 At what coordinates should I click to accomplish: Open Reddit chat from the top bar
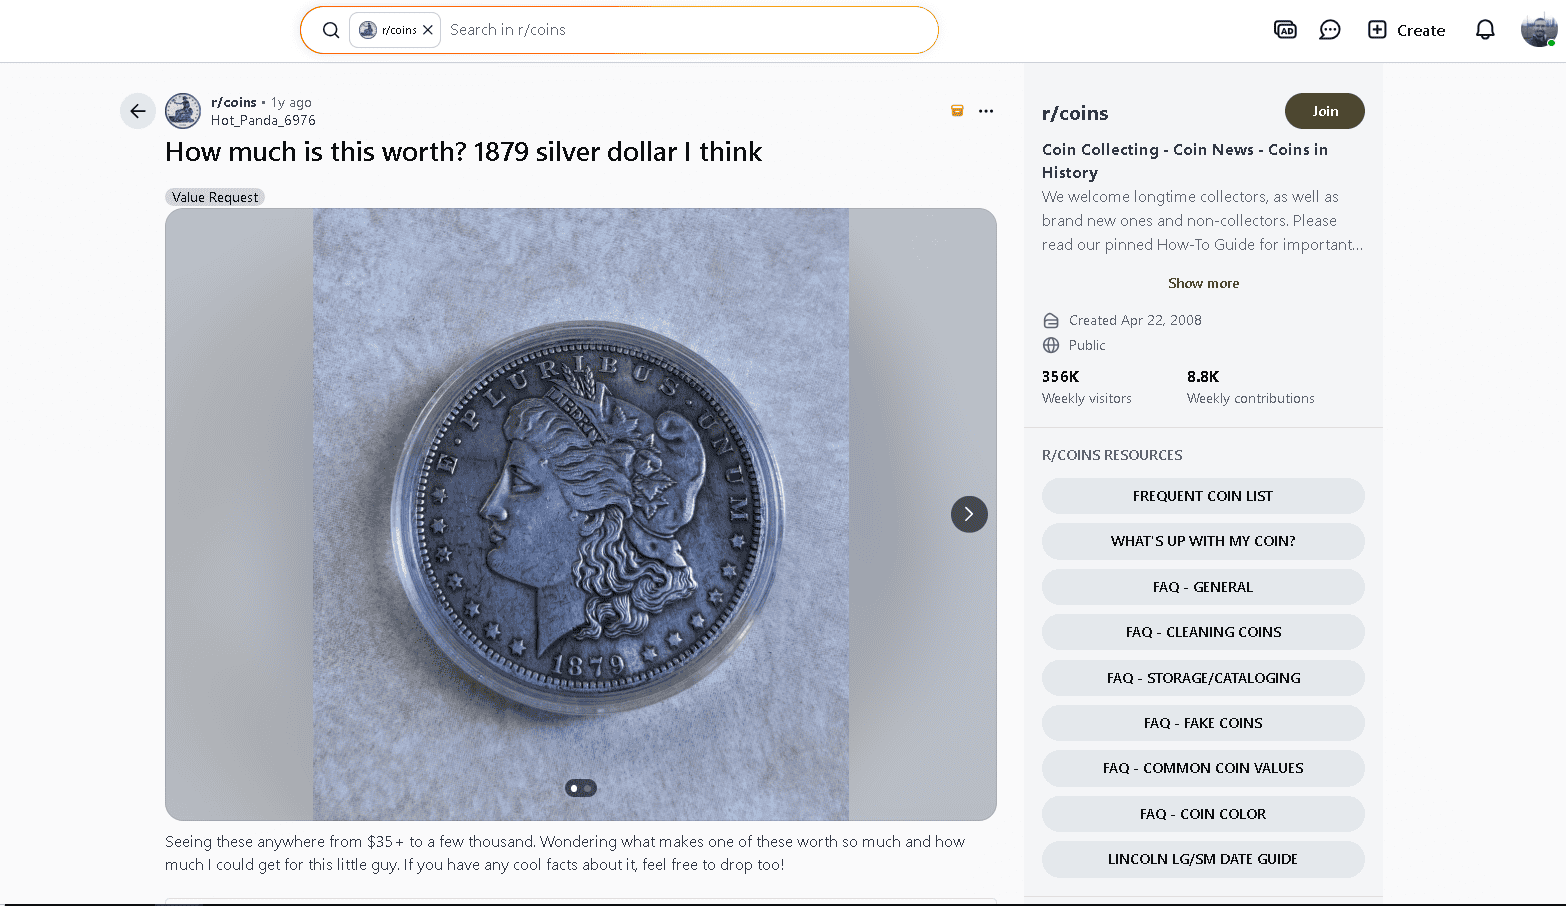pyautogui.click(x=1329, y=29)
